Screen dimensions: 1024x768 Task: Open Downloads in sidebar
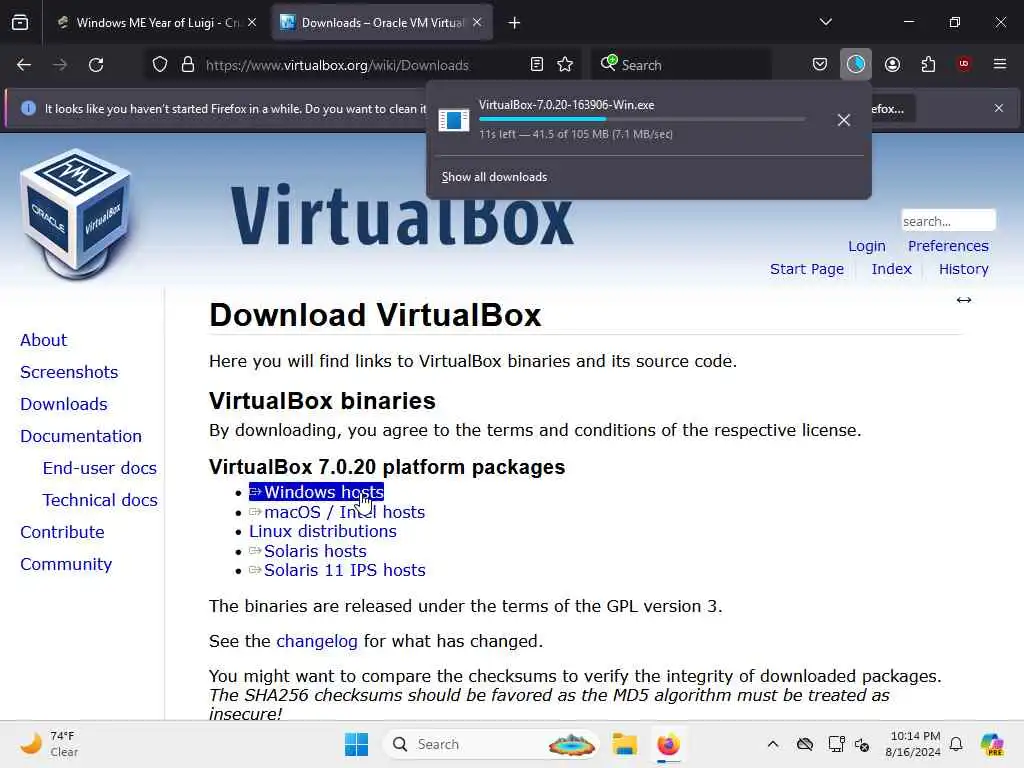pos(64,404)
